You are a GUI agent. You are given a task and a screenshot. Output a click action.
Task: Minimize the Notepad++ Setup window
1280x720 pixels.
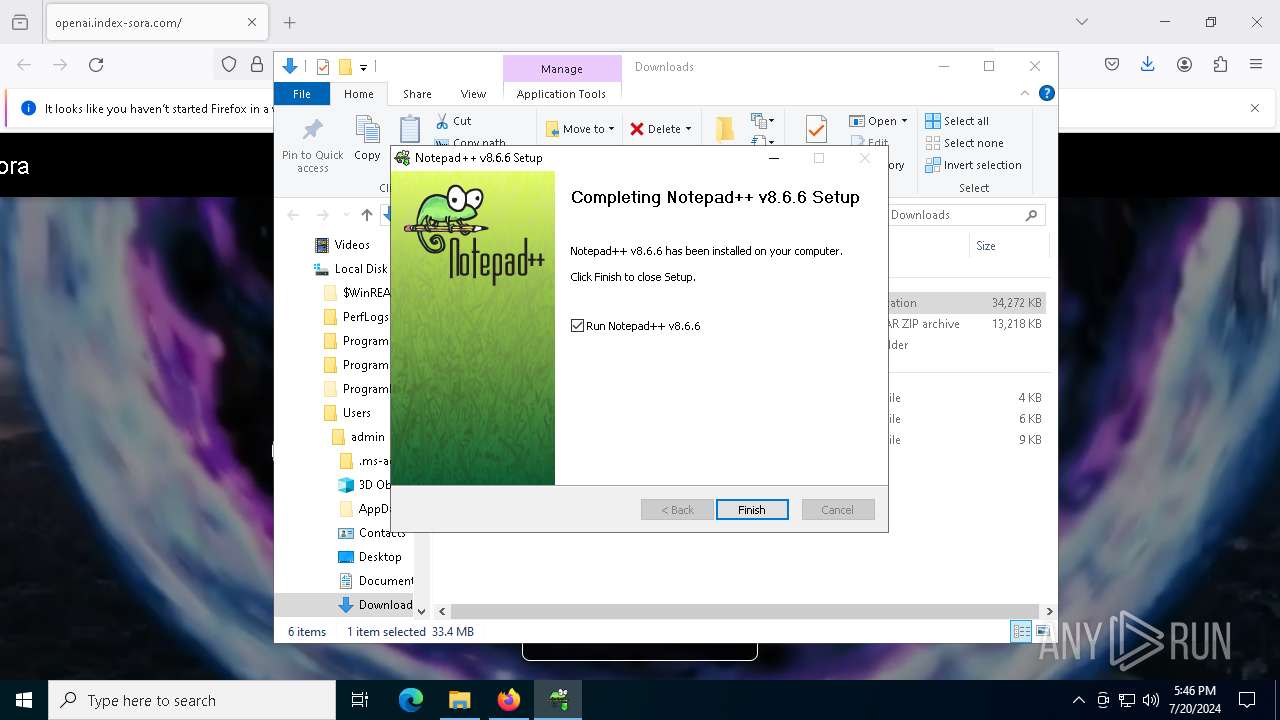[x=773, y=158]
